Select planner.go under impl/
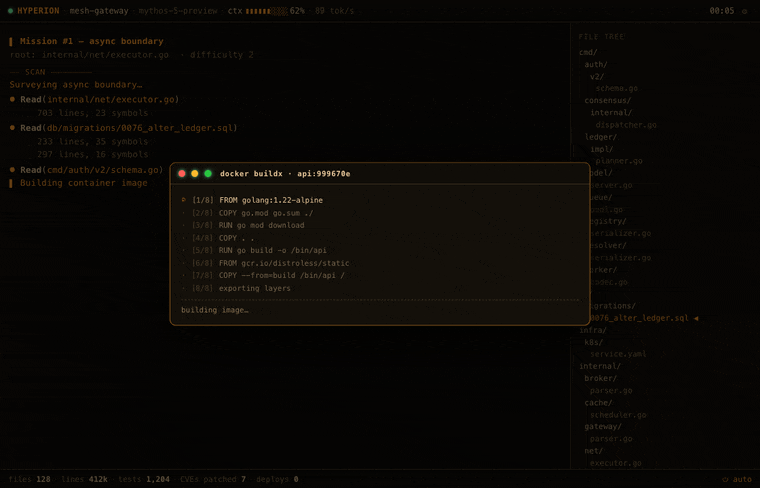The height and width of the screenshot is (488, 760). (x=619, y=161)
